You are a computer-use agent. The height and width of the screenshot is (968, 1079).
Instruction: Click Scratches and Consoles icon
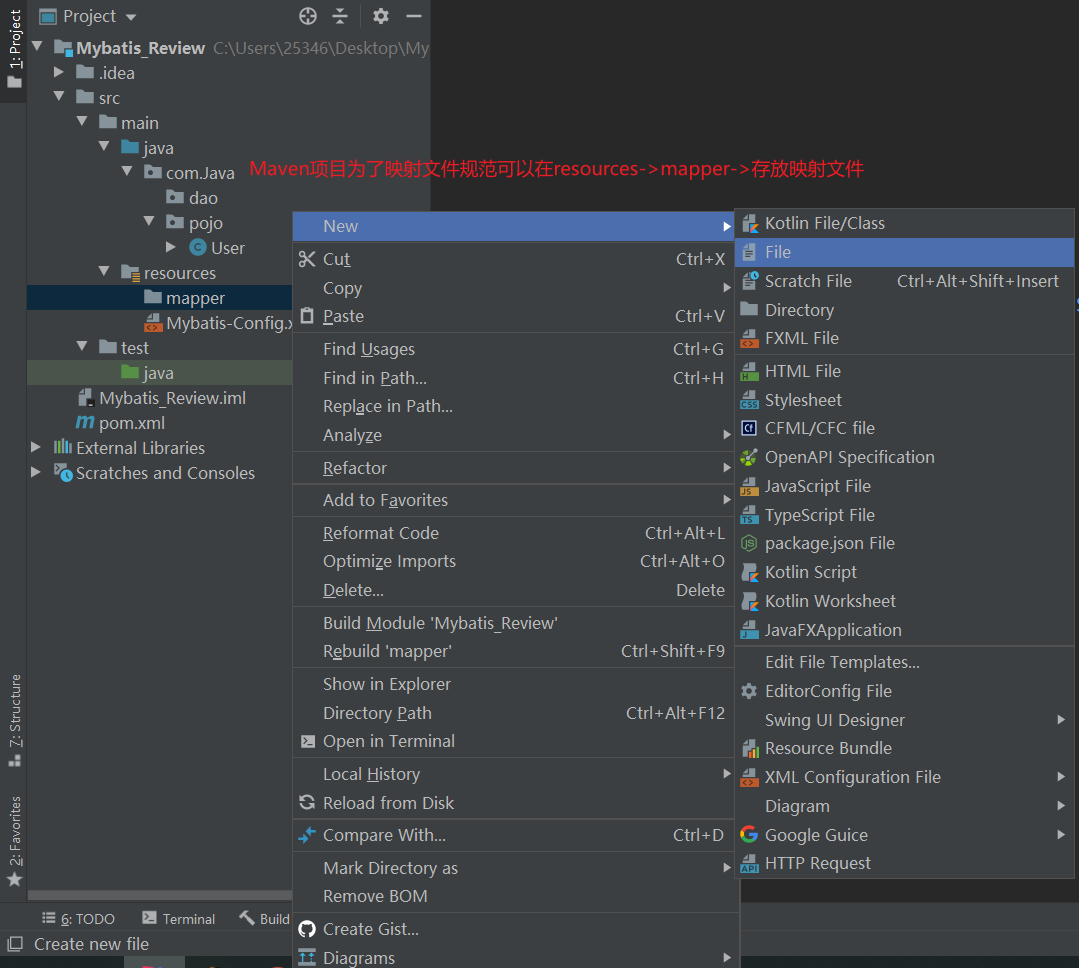click(x=63, y=473)
